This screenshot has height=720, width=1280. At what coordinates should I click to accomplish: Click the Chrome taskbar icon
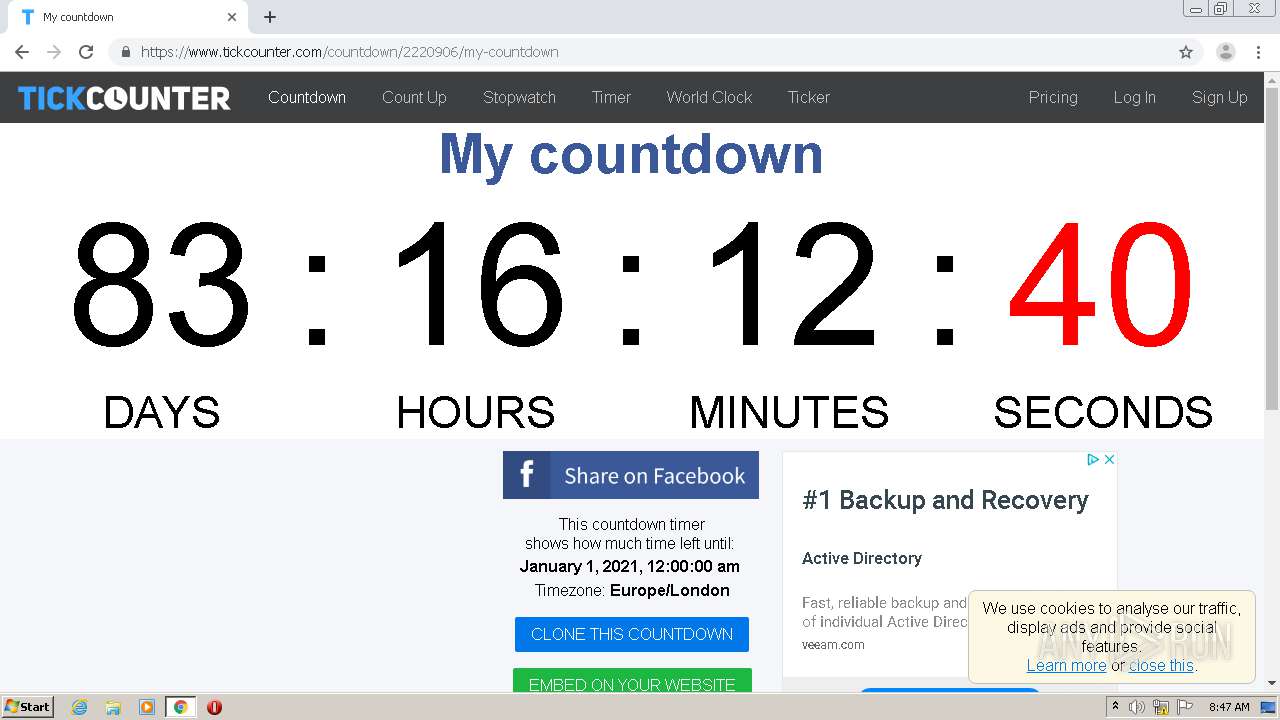(180, 707)
